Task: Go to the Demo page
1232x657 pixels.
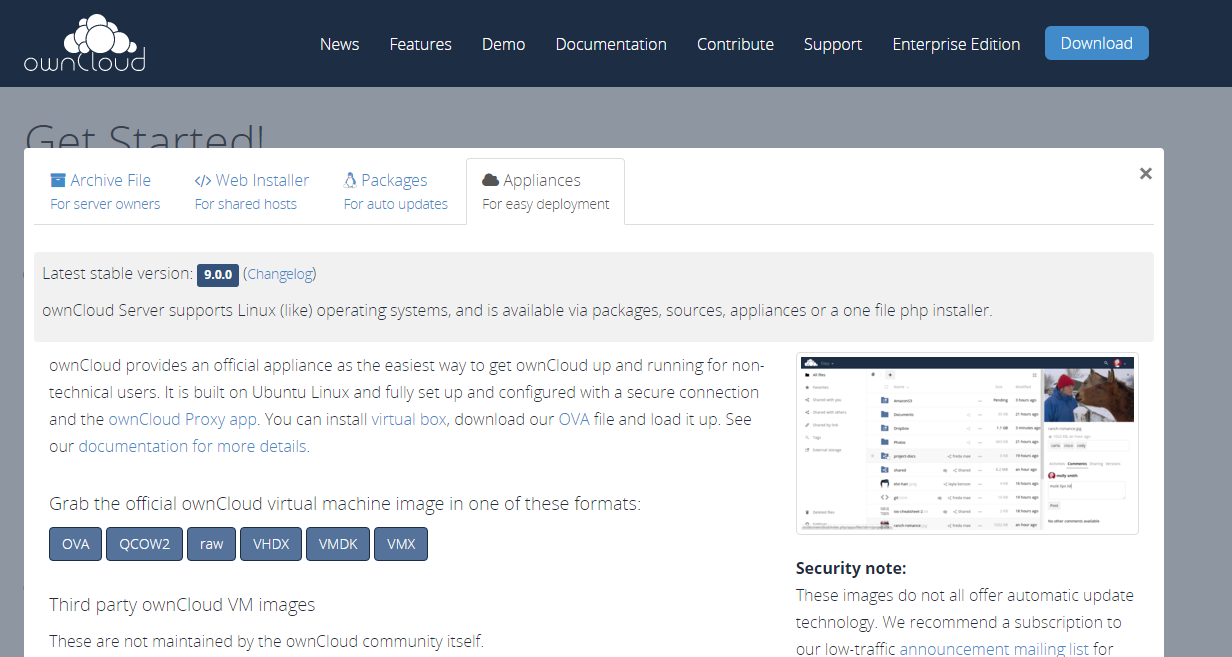Action: click(503, 44)
